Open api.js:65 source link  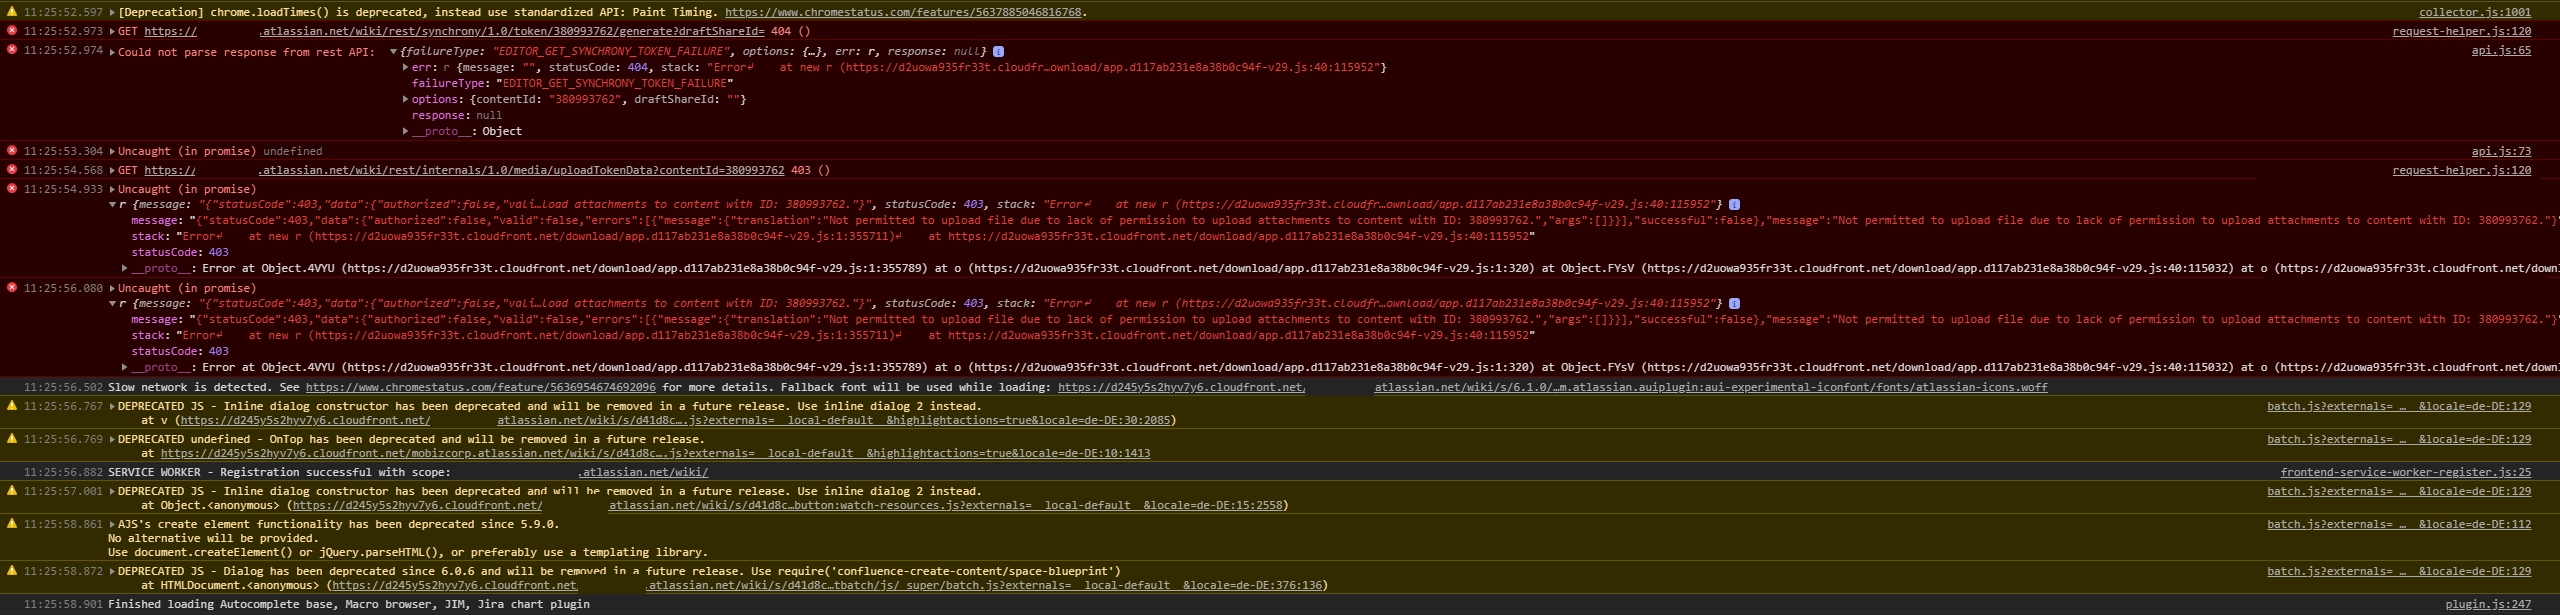[2501, 50]
